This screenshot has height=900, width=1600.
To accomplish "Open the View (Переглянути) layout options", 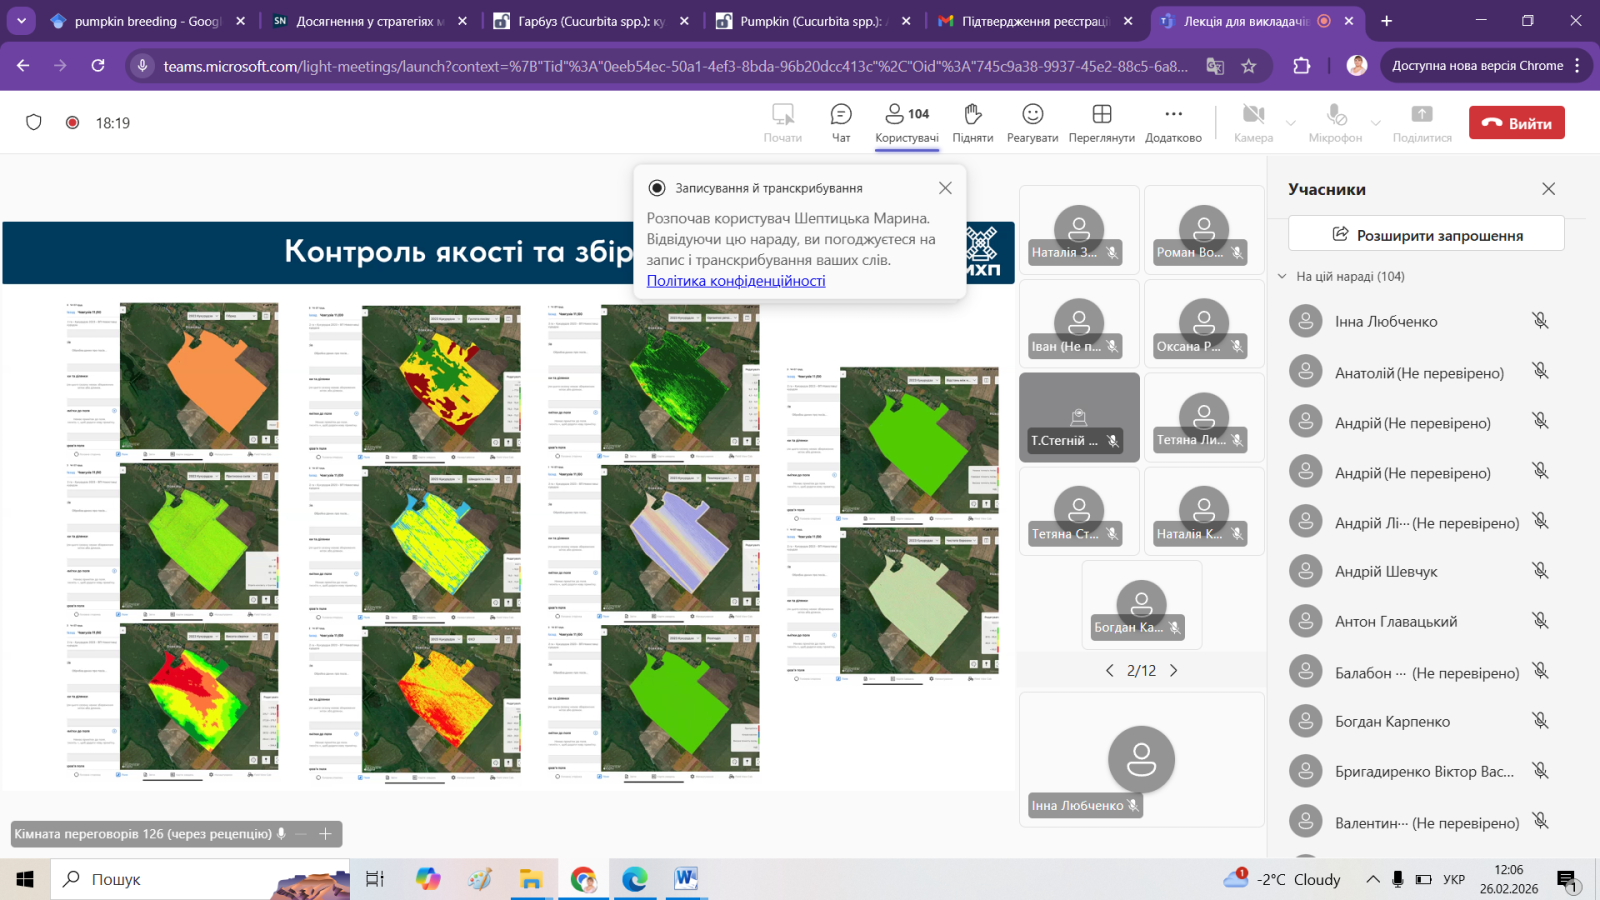I will click(x=1101, y=122).
